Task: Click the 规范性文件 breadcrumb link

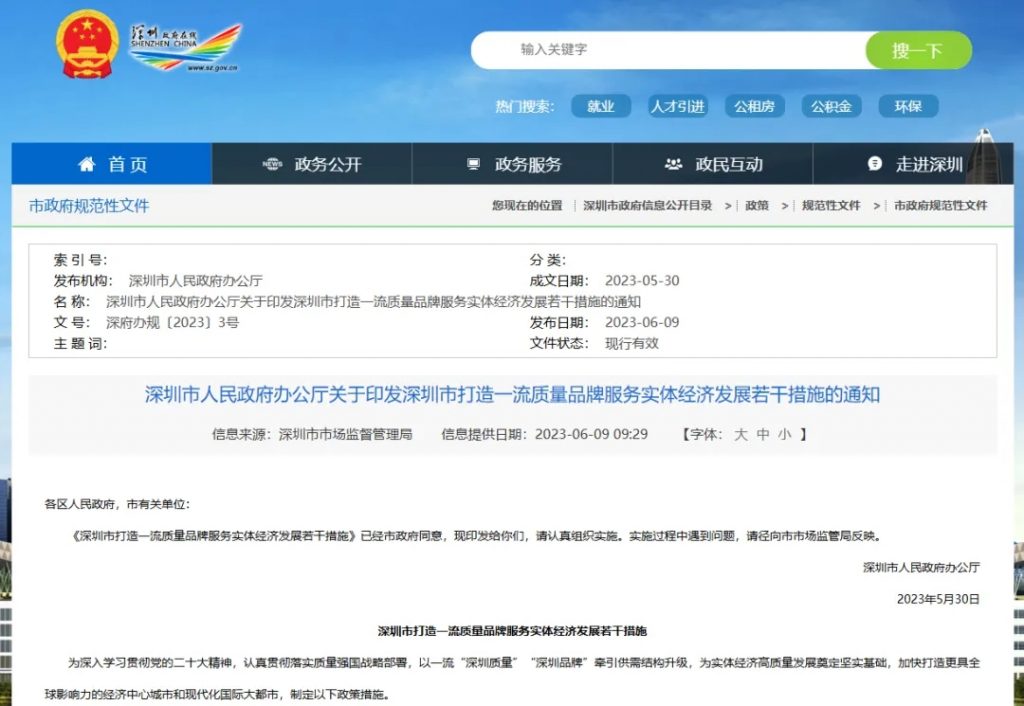Action: tap(831, 205)
